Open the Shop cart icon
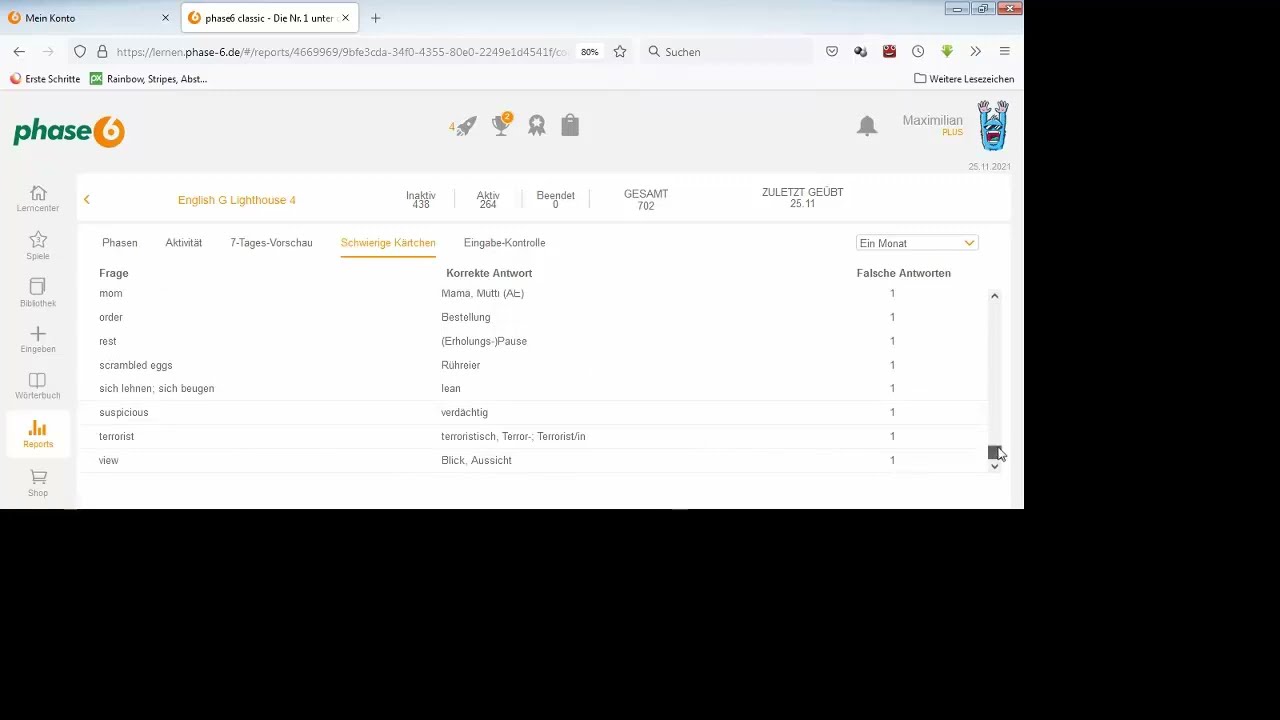The width and height of the screenshot is (1280, 720). [38, 477]
